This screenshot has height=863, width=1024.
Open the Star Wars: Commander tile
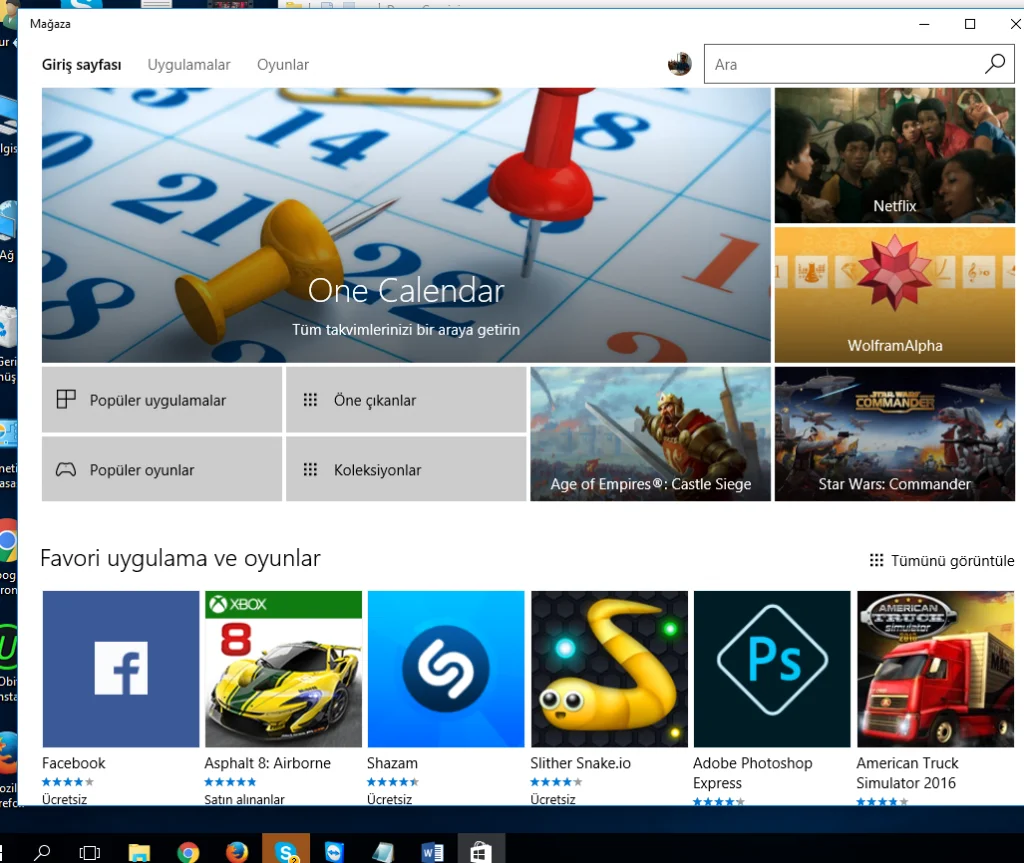click(895, 434)
